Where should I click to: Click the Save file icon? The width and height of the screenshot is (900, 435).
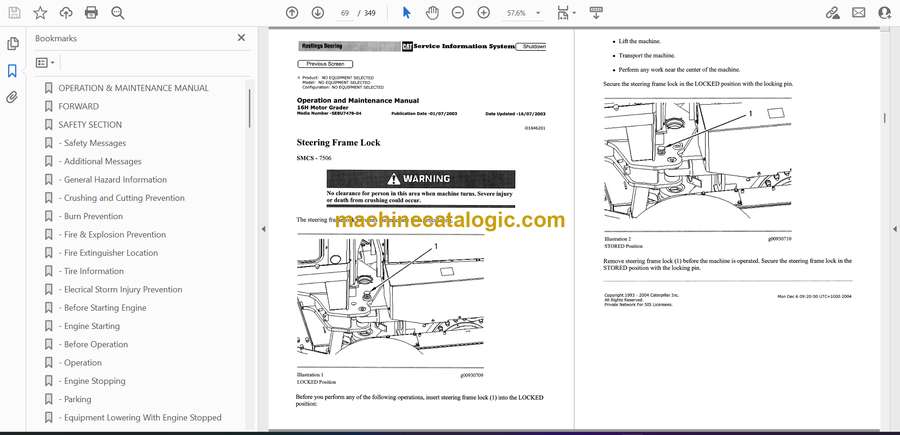(x=14, y=13)
